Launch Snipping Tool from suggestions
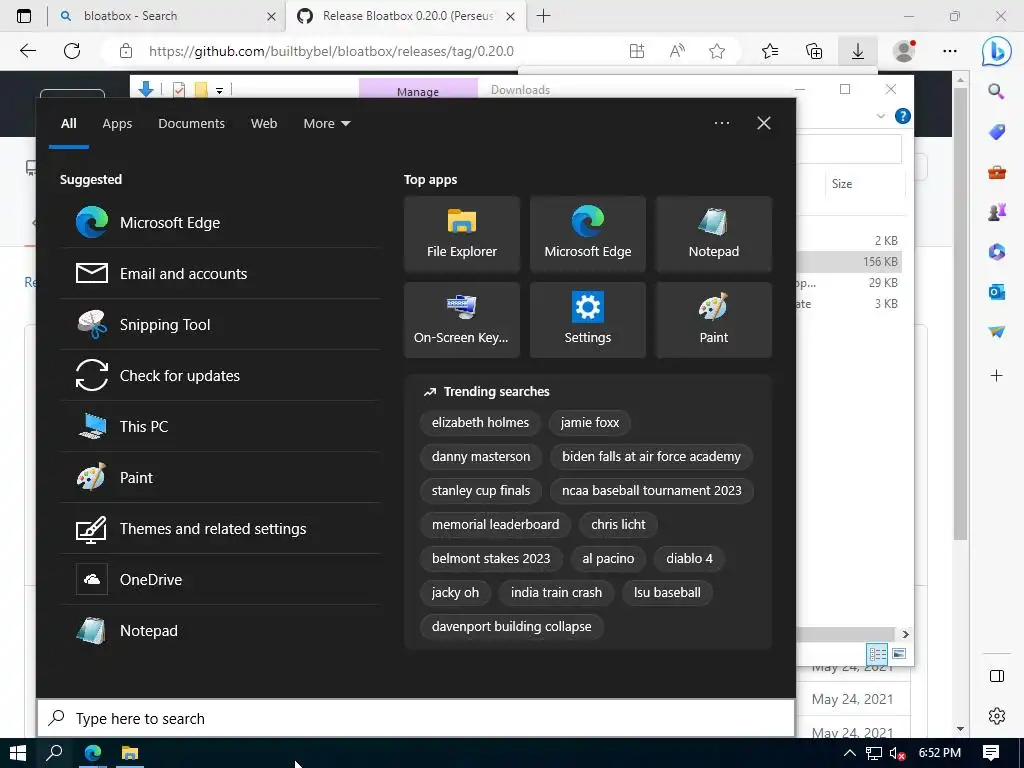Viewport: 1024px width, 768px height. coord(220,325)
